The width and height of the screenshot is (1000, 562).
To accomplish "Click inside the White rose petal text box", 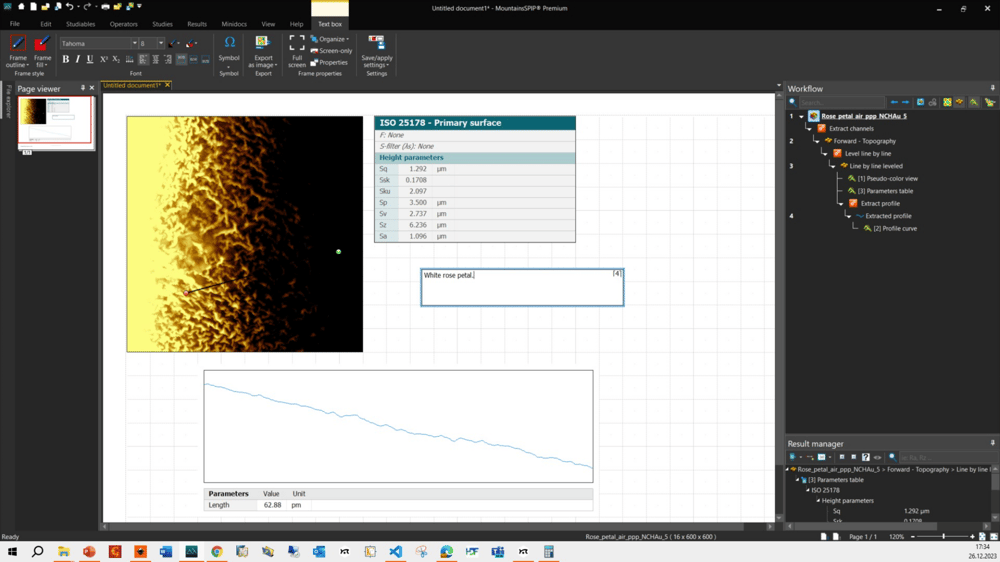I will 522,287.
